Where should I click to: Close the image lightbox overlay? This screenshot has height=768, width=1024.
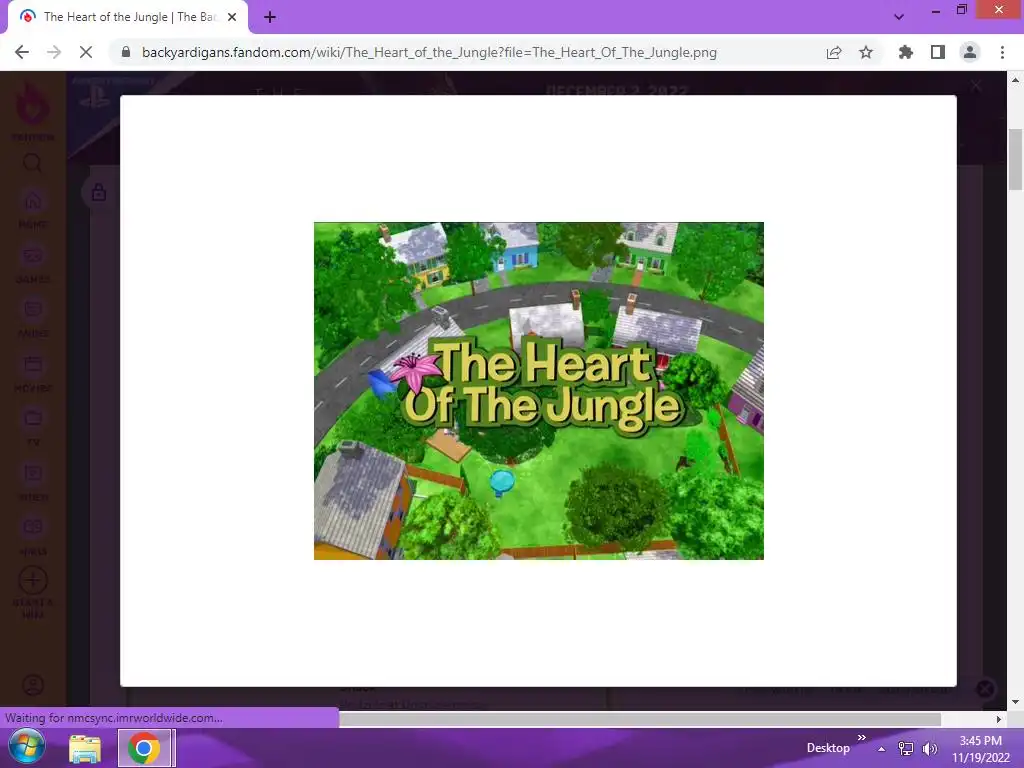click(x=976, y=86)
